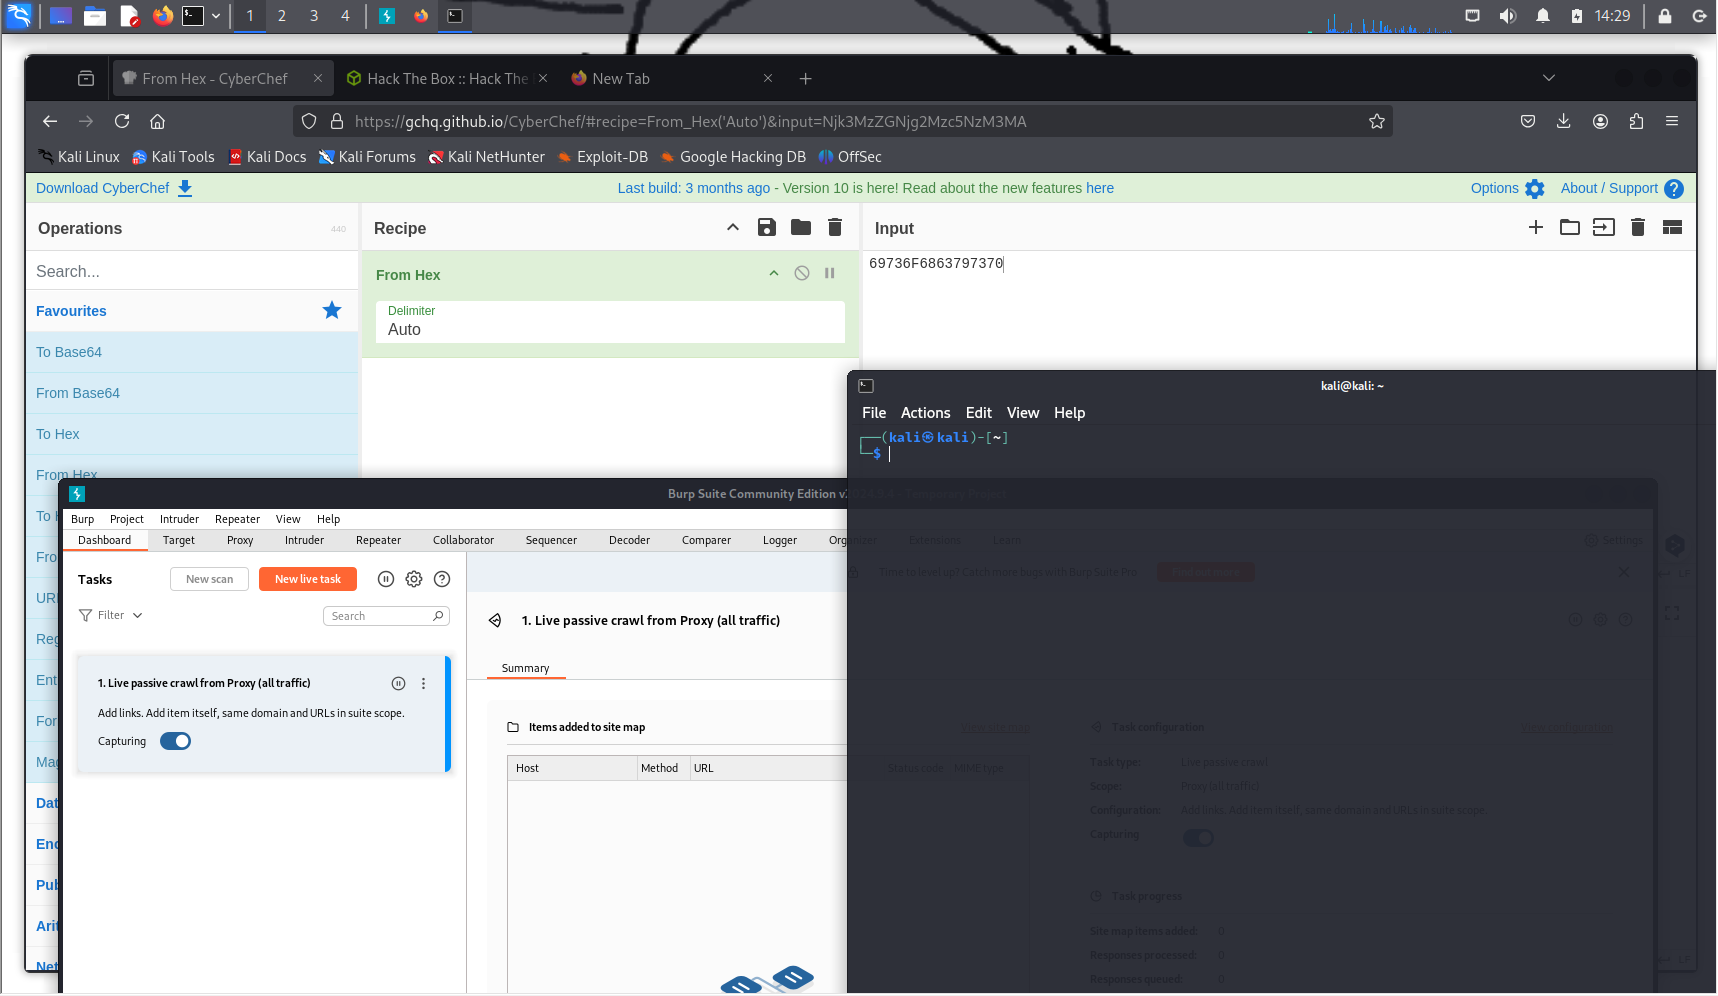Clear the recipe with the trash icon
The image size is (1718, 996).
[835, 227]
